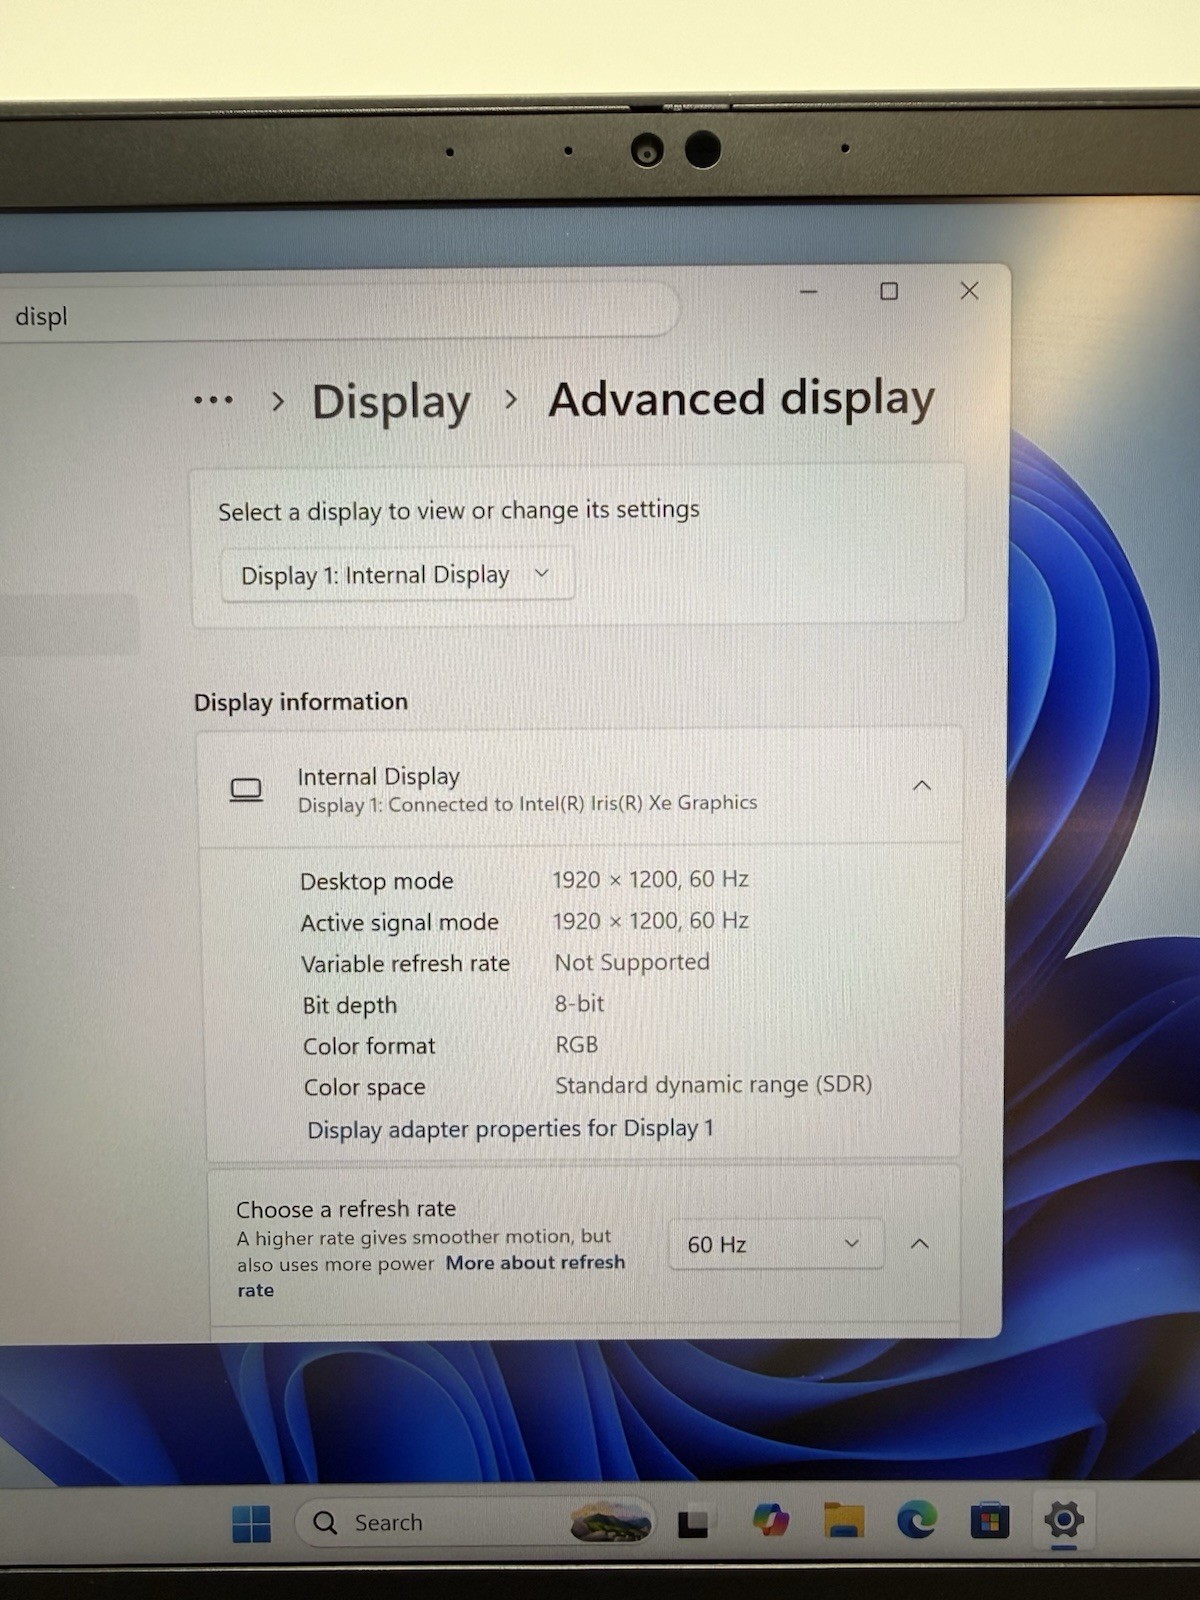
Task: Open Microsoft Store from the taskbar
Action: (989, 1521)
